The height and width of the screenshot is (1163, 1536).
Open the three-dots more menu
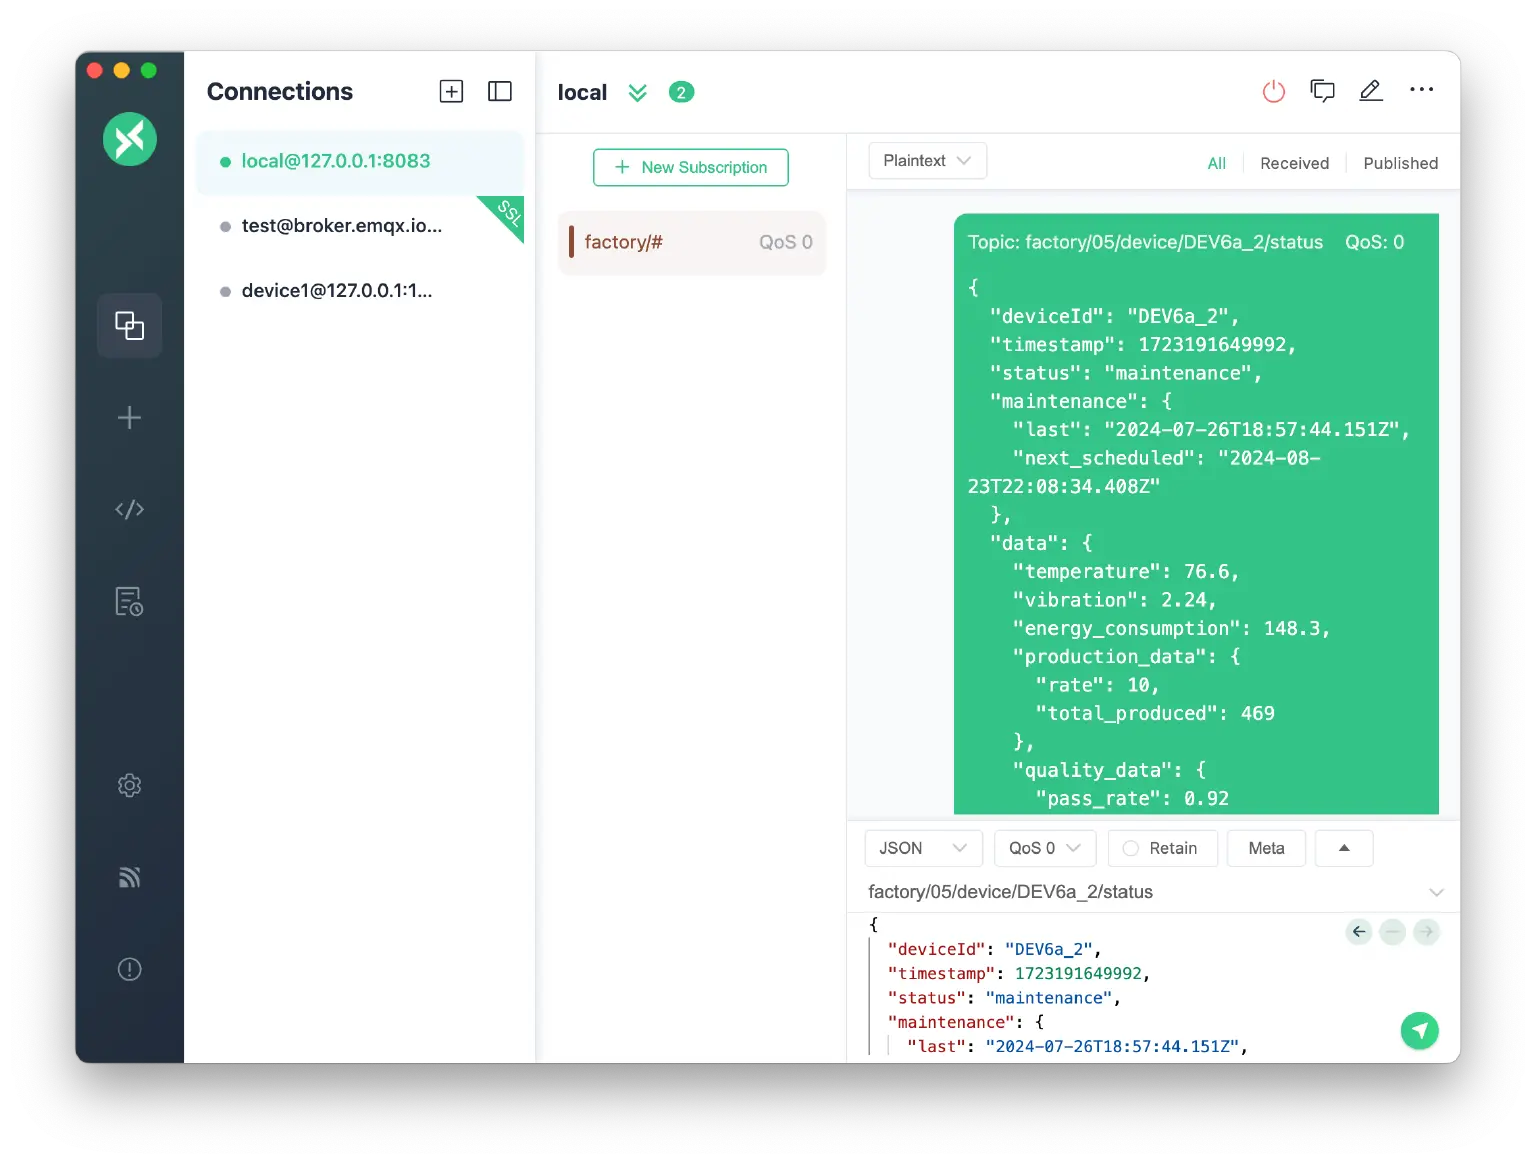point(1421,90)
